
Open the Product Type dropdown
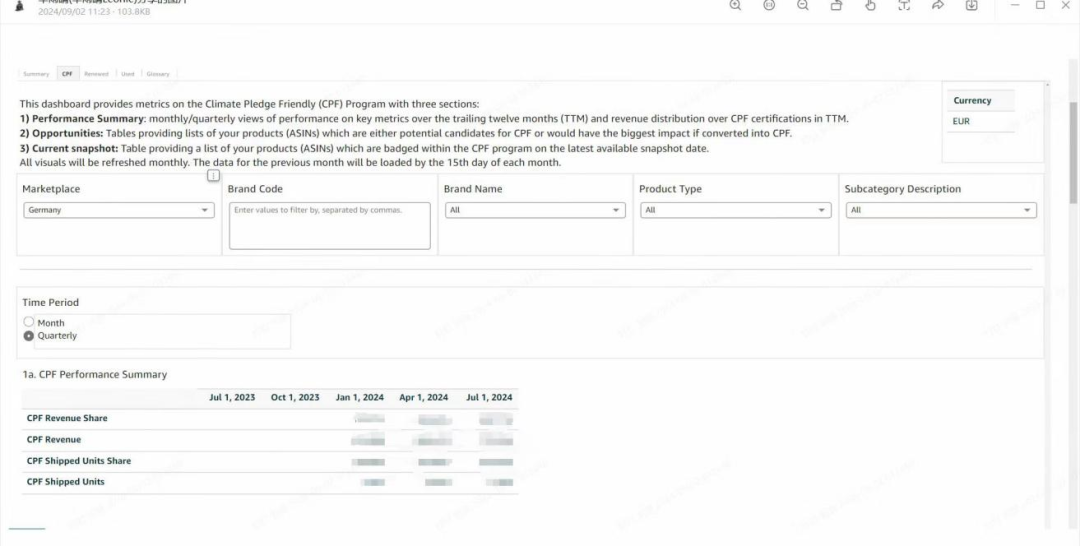tap(735, 211)
